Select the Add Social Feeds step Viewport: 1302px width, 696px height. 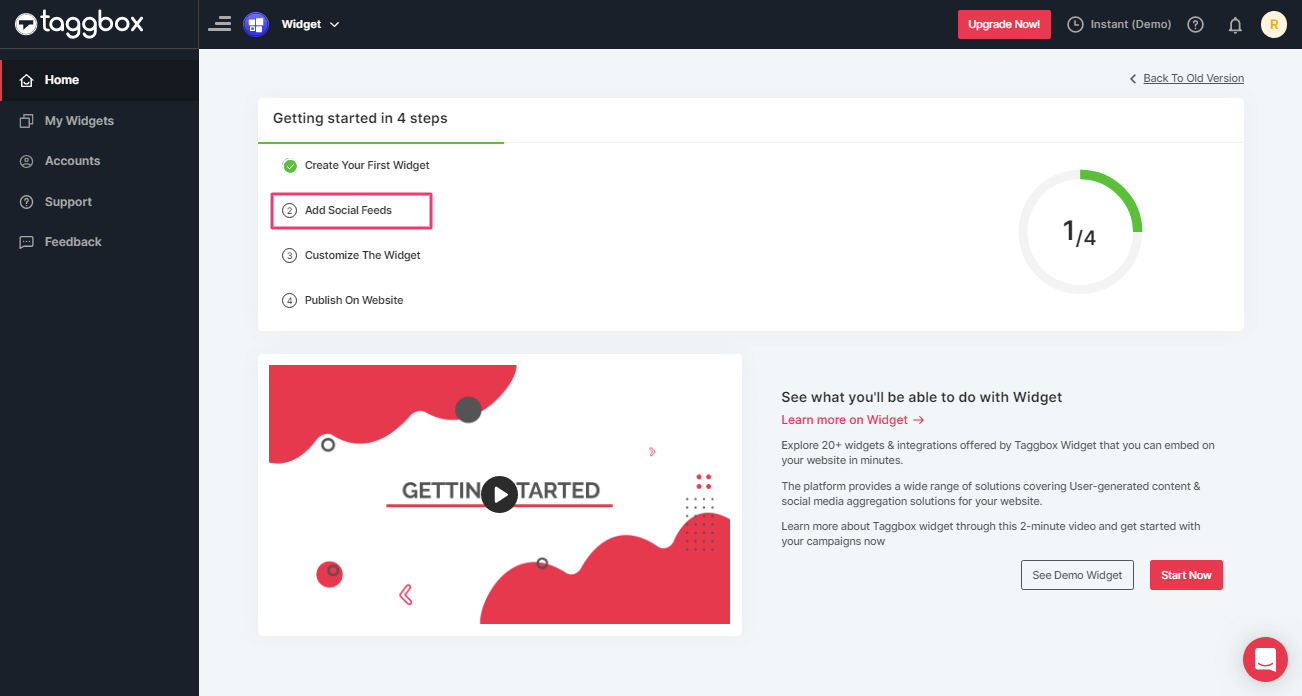pyautogui.click(x=350, y=210)
